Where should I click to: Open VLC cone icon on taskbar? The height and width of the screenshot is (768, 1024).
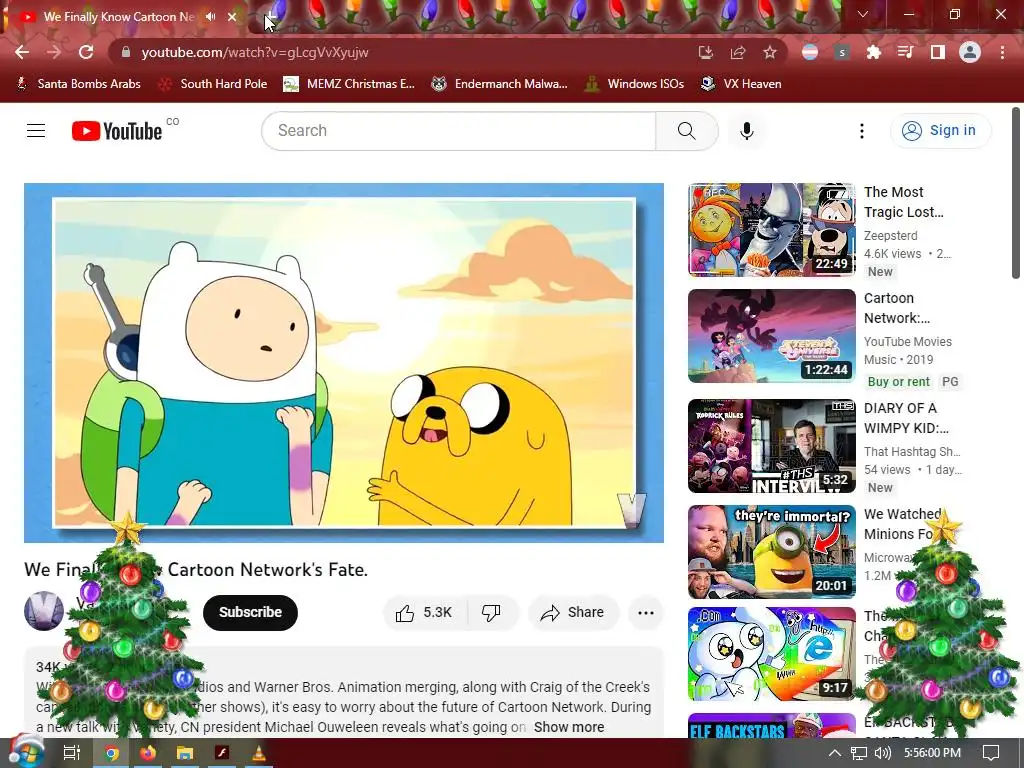259,753
